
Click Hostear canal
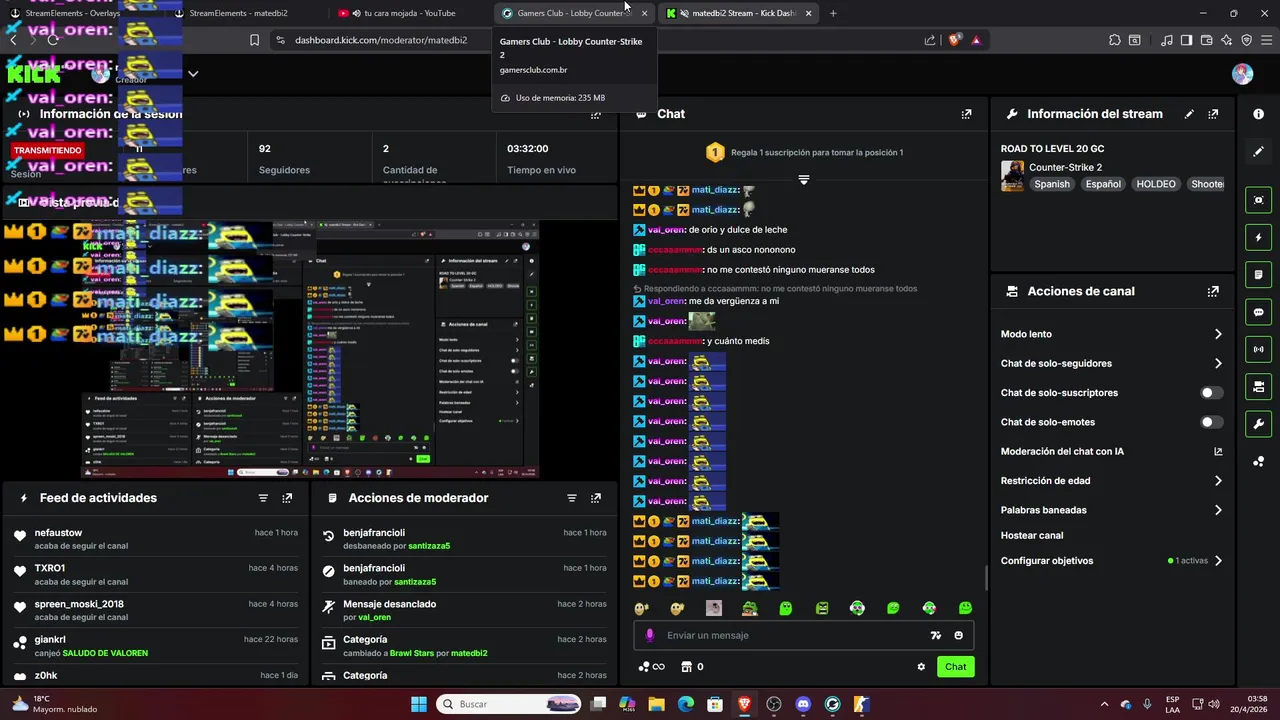[1032, 536]
